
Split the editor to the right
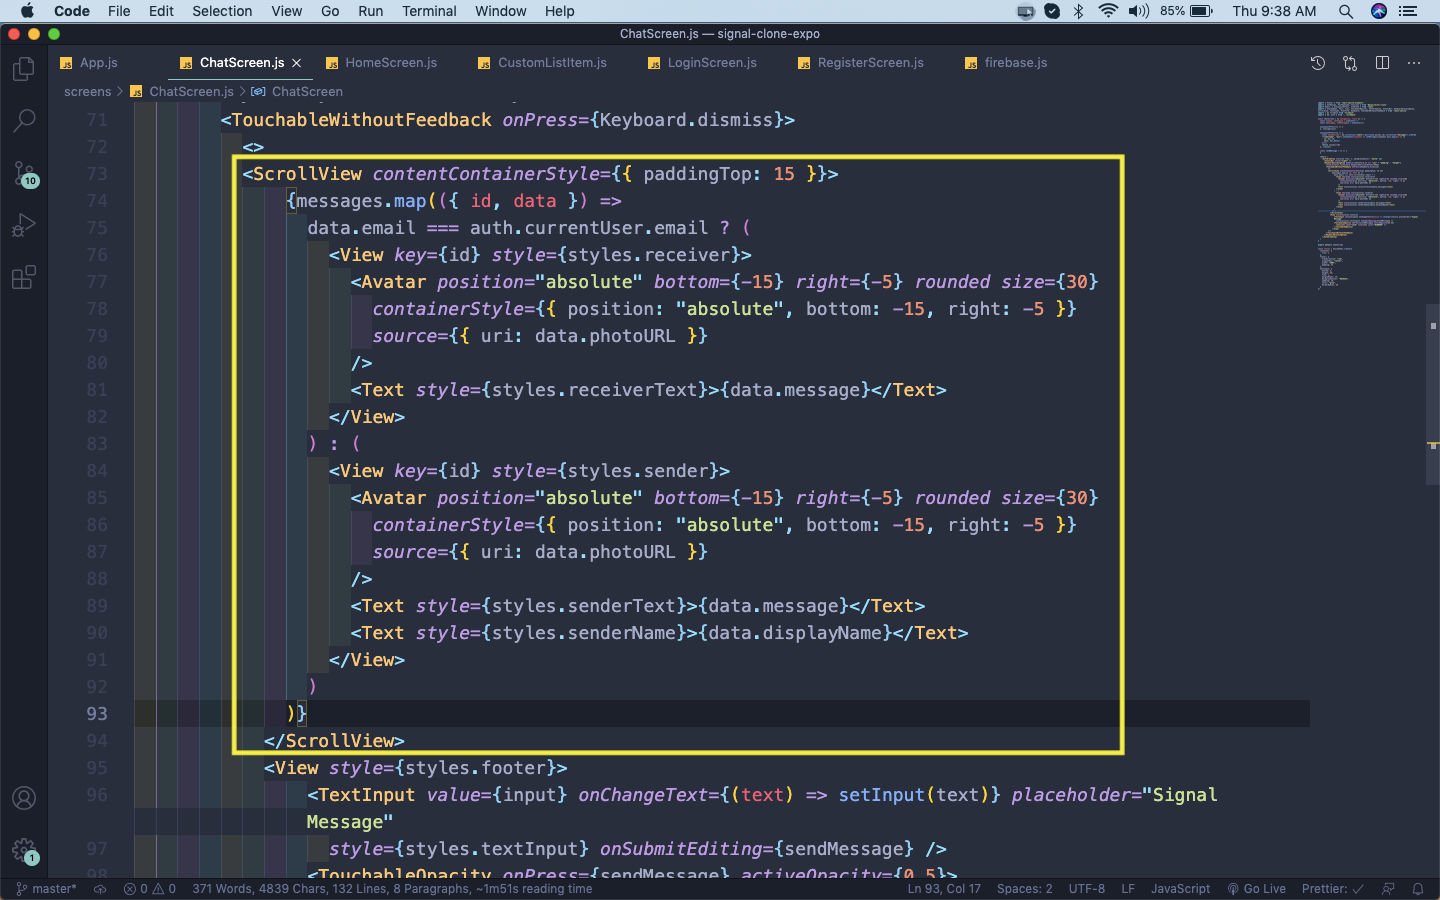coord(1382,63)
